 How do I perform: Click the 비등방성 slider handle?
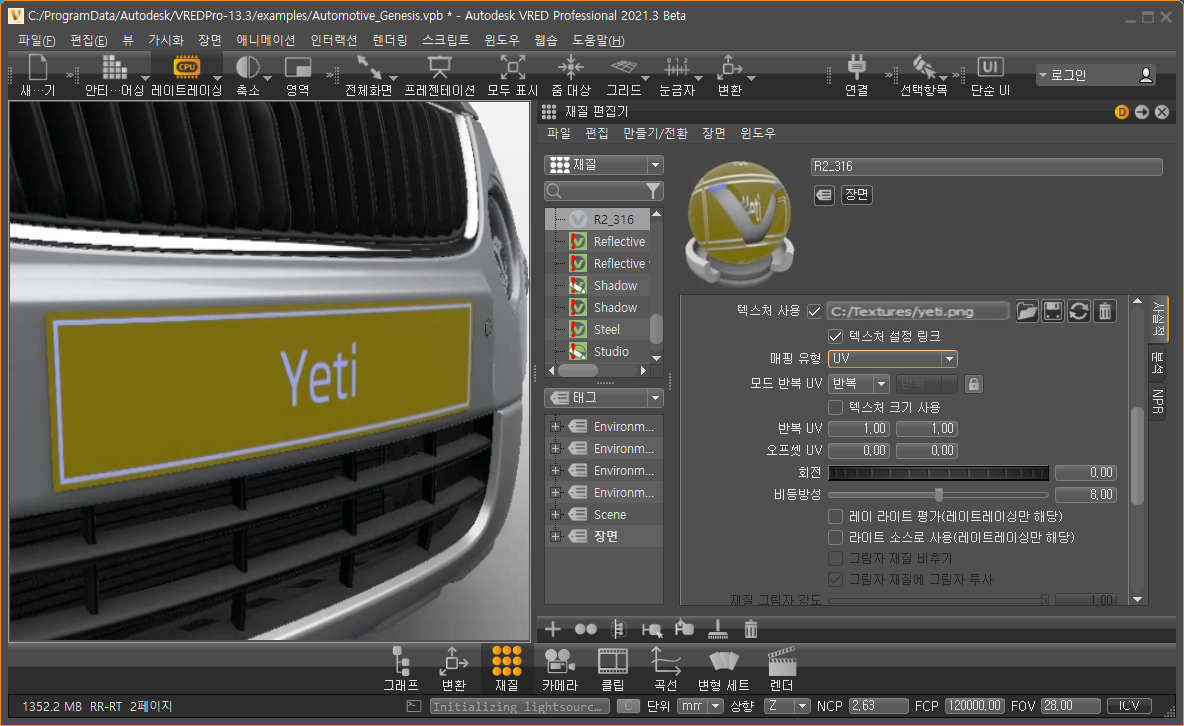click(x=939, y=495)
